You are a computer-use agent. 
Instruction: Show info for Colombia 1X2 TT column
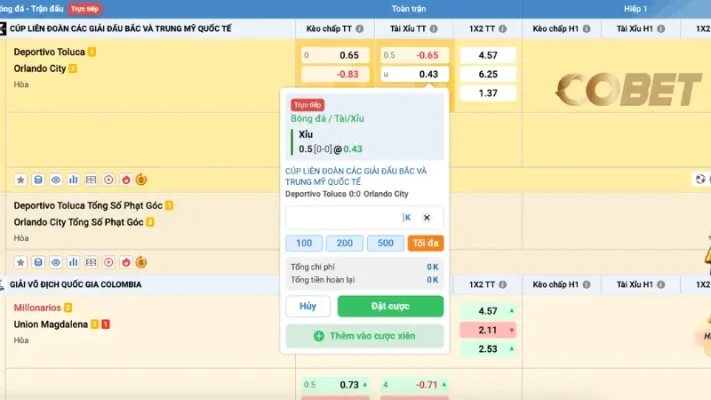[x=502, y=284]
